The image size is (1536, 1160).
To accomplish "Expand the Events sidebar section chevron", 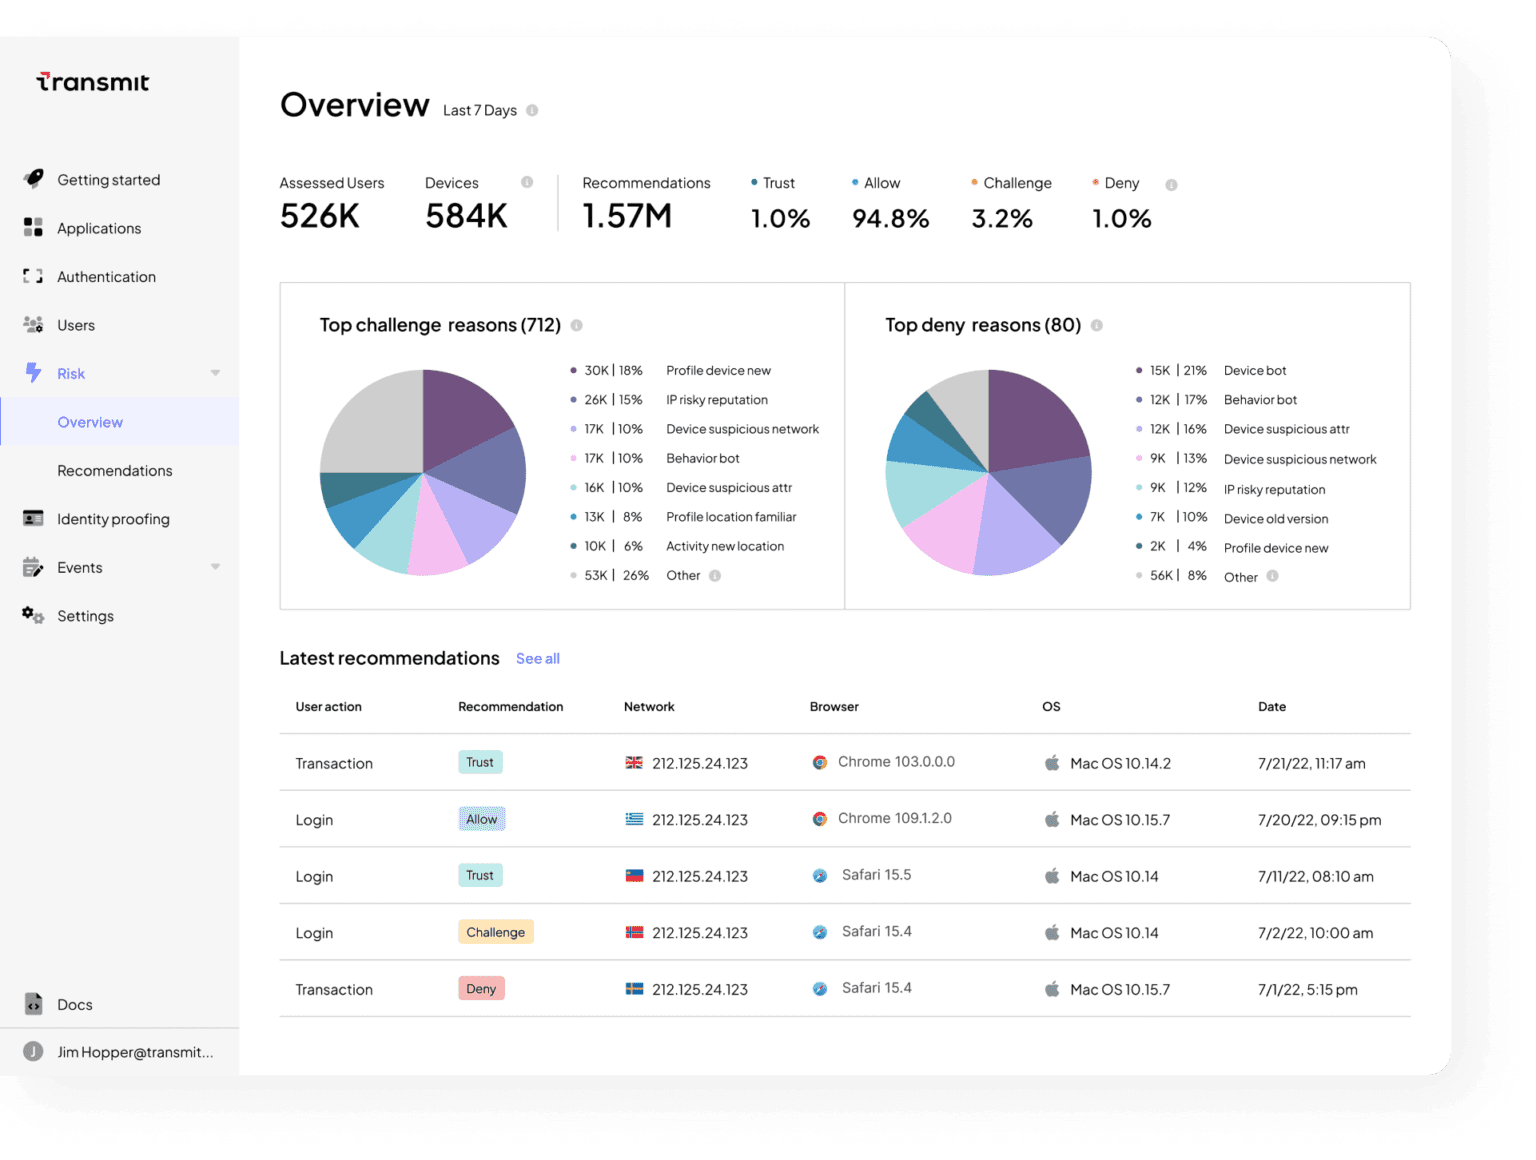I will coord(215,567).
